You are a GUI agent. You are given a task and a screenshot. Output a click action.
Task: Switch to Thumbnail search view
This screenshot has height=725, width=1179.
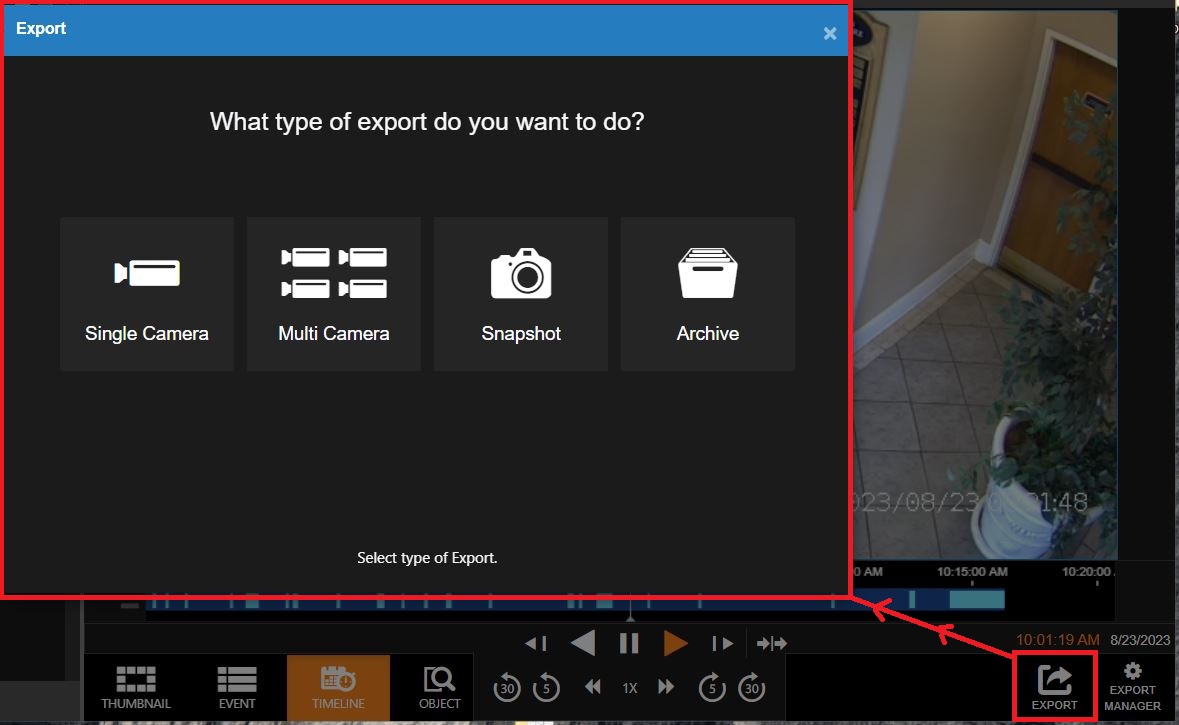coord(136,687)
